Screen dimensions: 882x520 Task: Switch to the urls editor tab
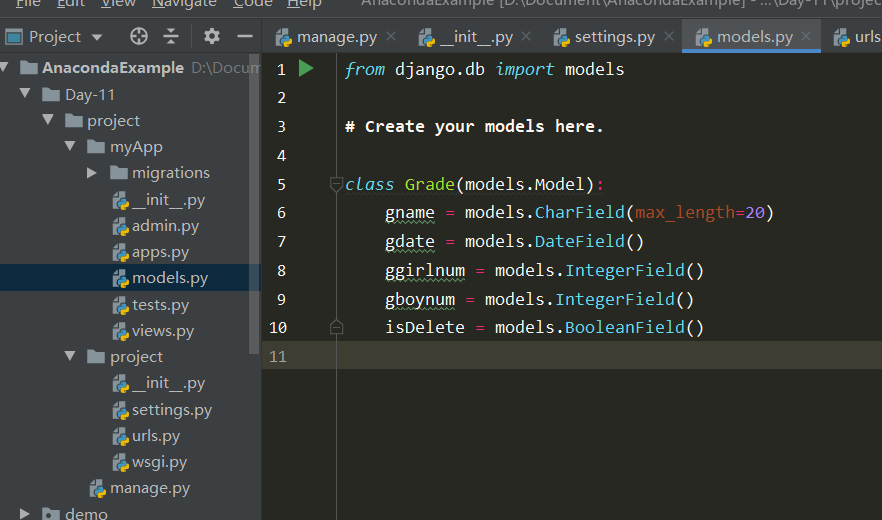tap(857, 37)
